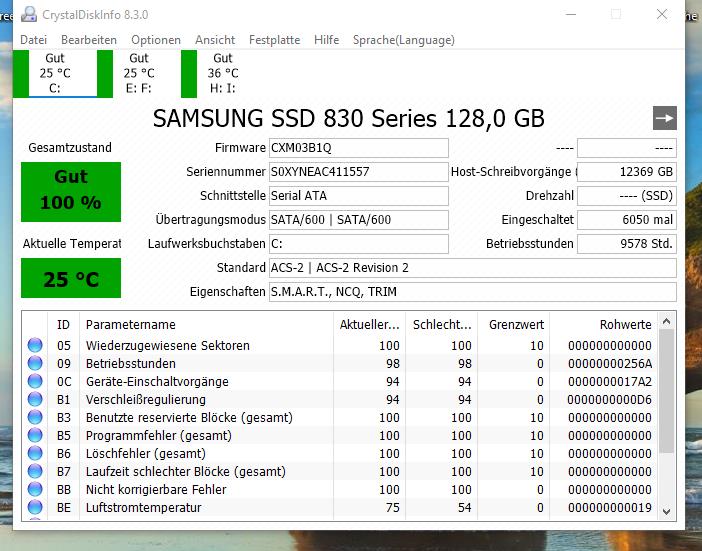This screenshot has height=551, width=702.
Task: Open the Datei menu
Action: pos(33,40)
